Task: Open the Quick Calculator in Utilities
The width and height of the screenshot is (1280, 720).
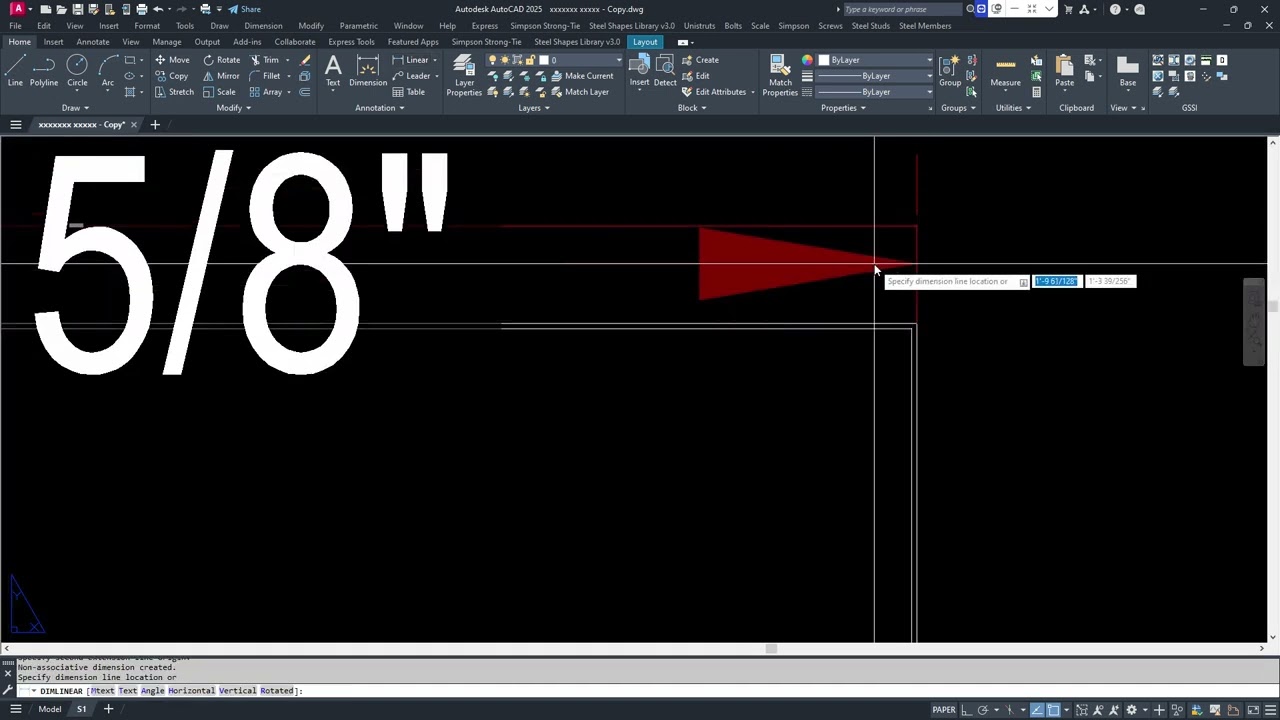Action: tap(1036, 92)
